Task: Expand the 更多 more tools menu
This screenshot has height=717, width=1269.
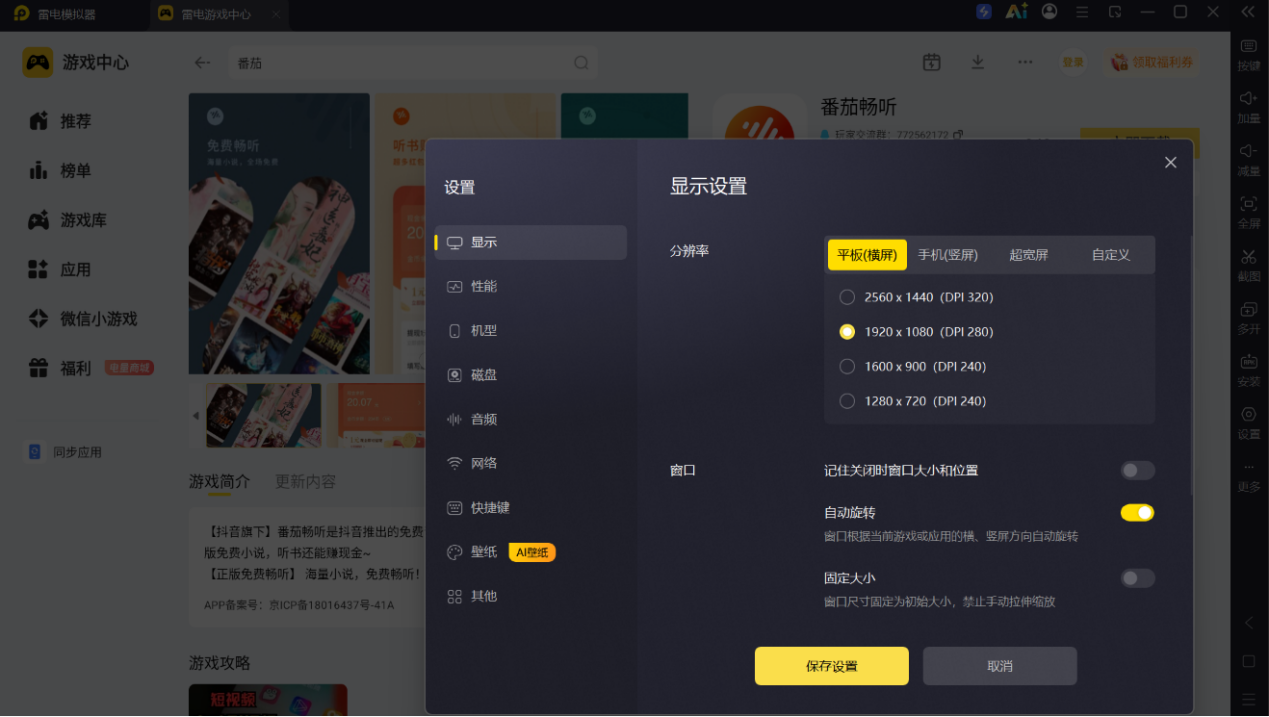Action: click(x=1249, y=476)
